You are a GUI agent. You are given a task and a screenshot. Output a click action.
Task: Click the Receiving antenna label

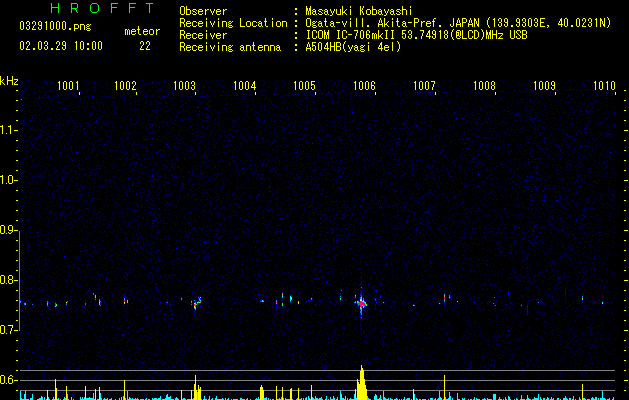[230, 47]
